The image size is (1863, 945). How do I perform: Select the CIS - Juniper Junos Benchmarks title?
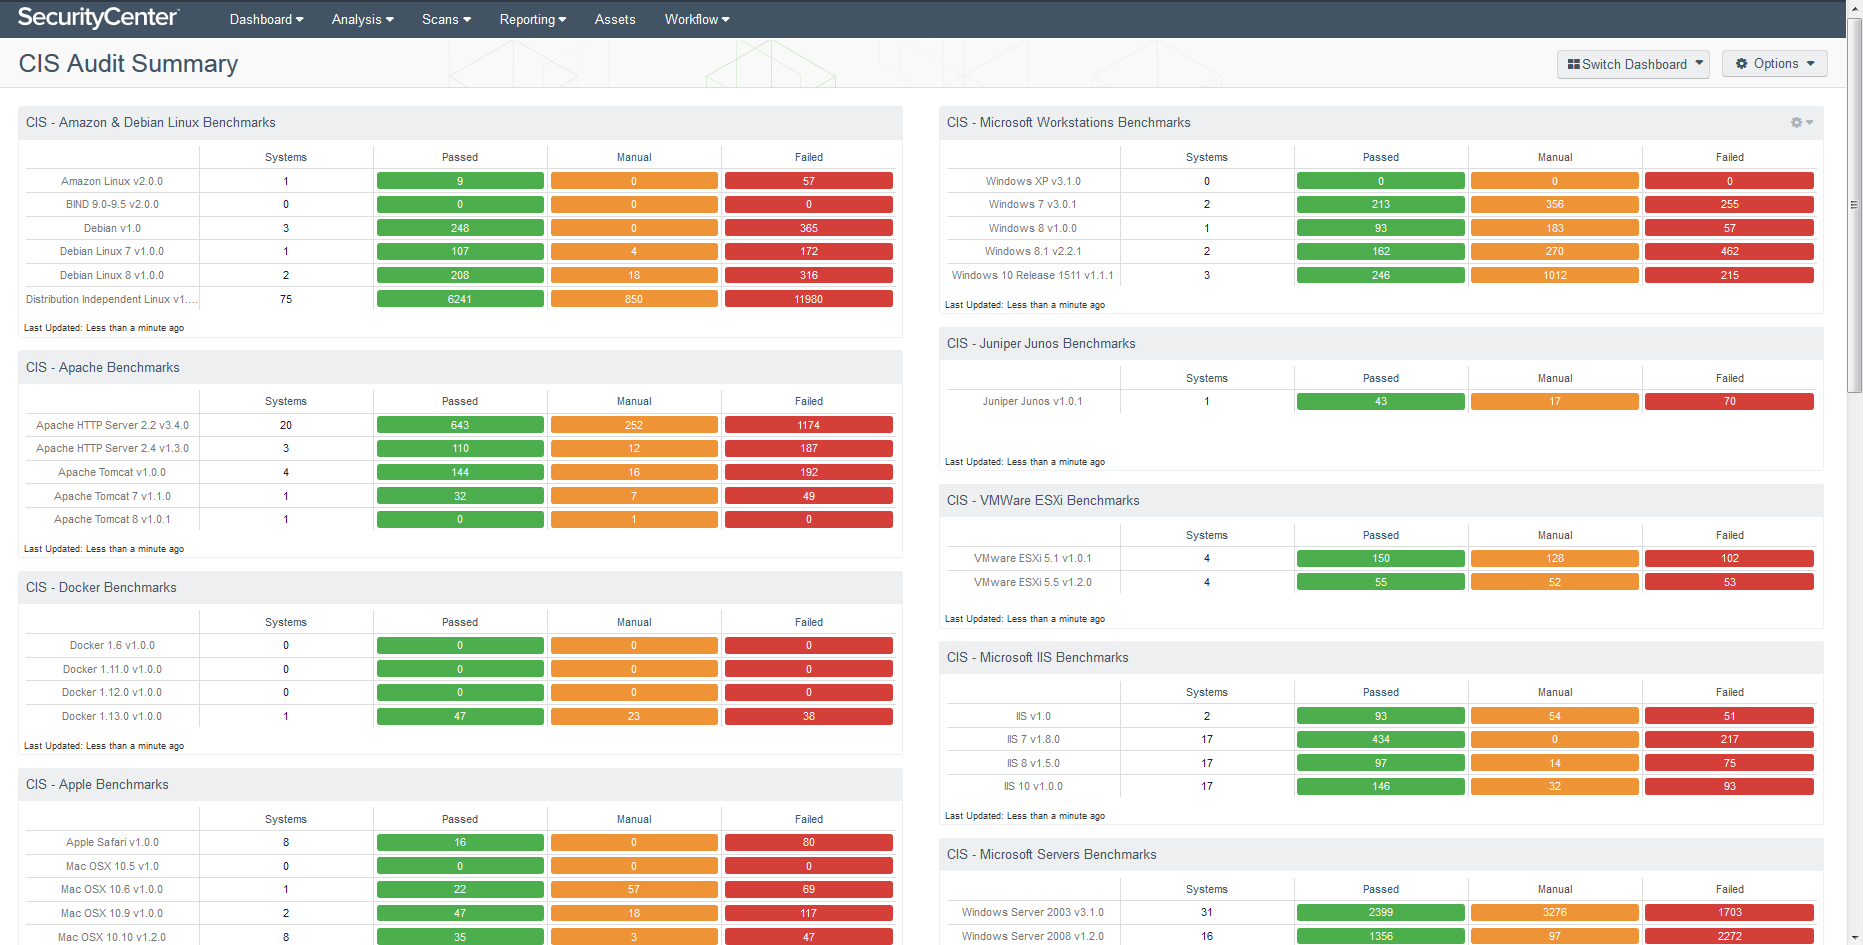pos(1041,343)
